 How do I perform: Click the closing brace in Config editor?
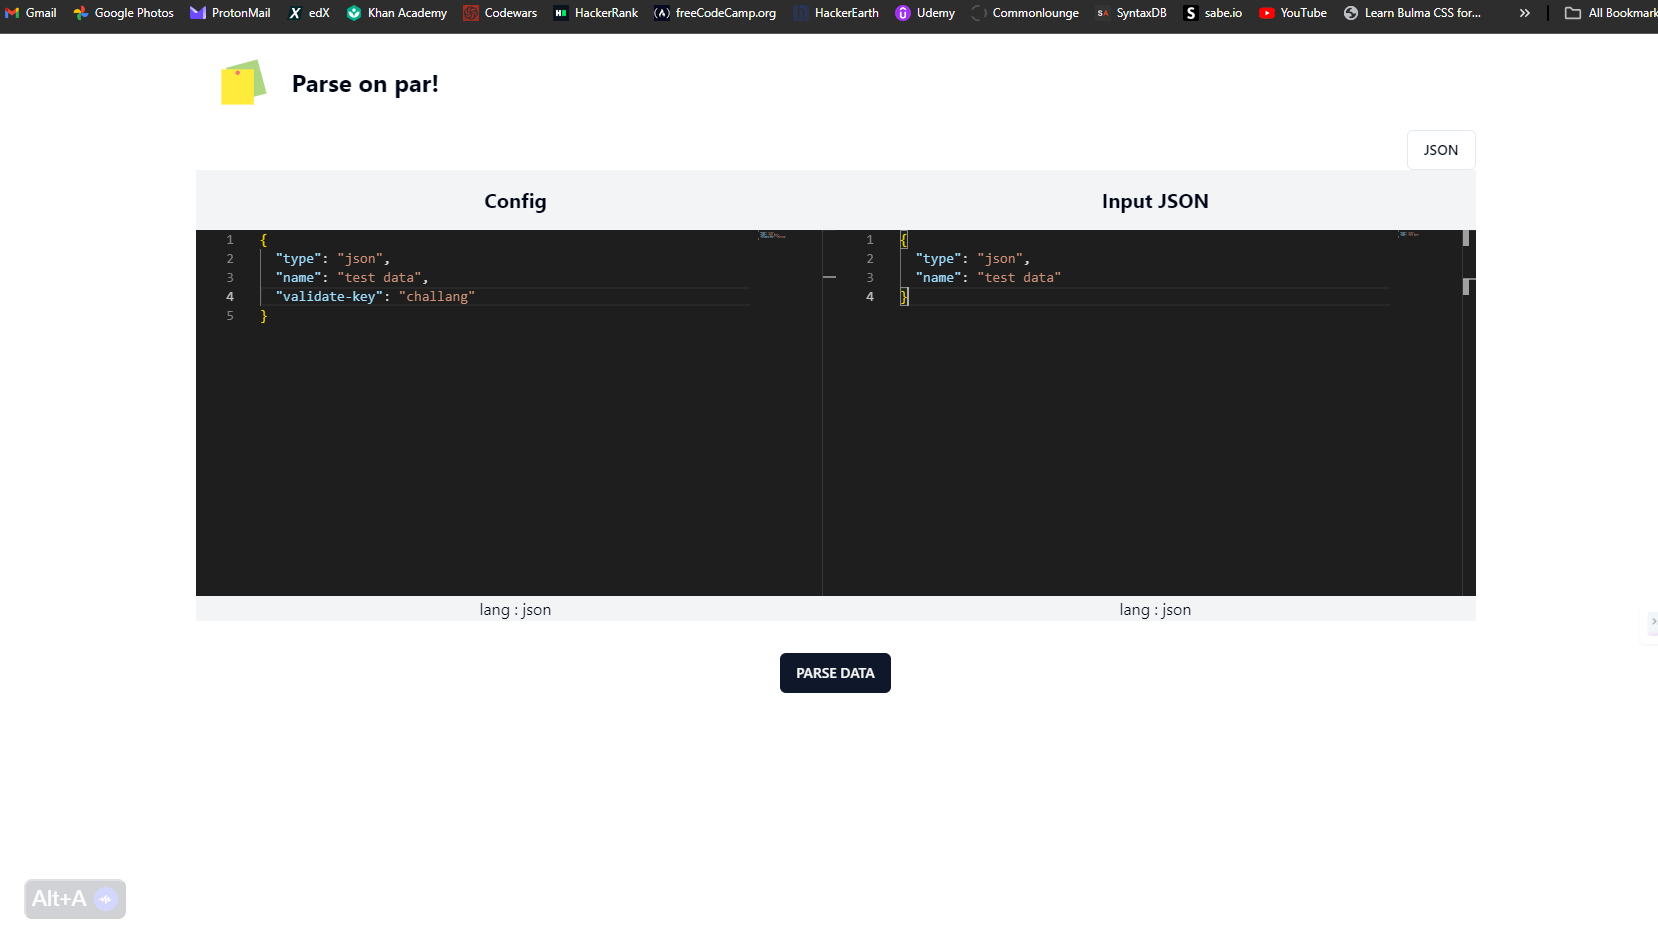click(x=264, y=315)
